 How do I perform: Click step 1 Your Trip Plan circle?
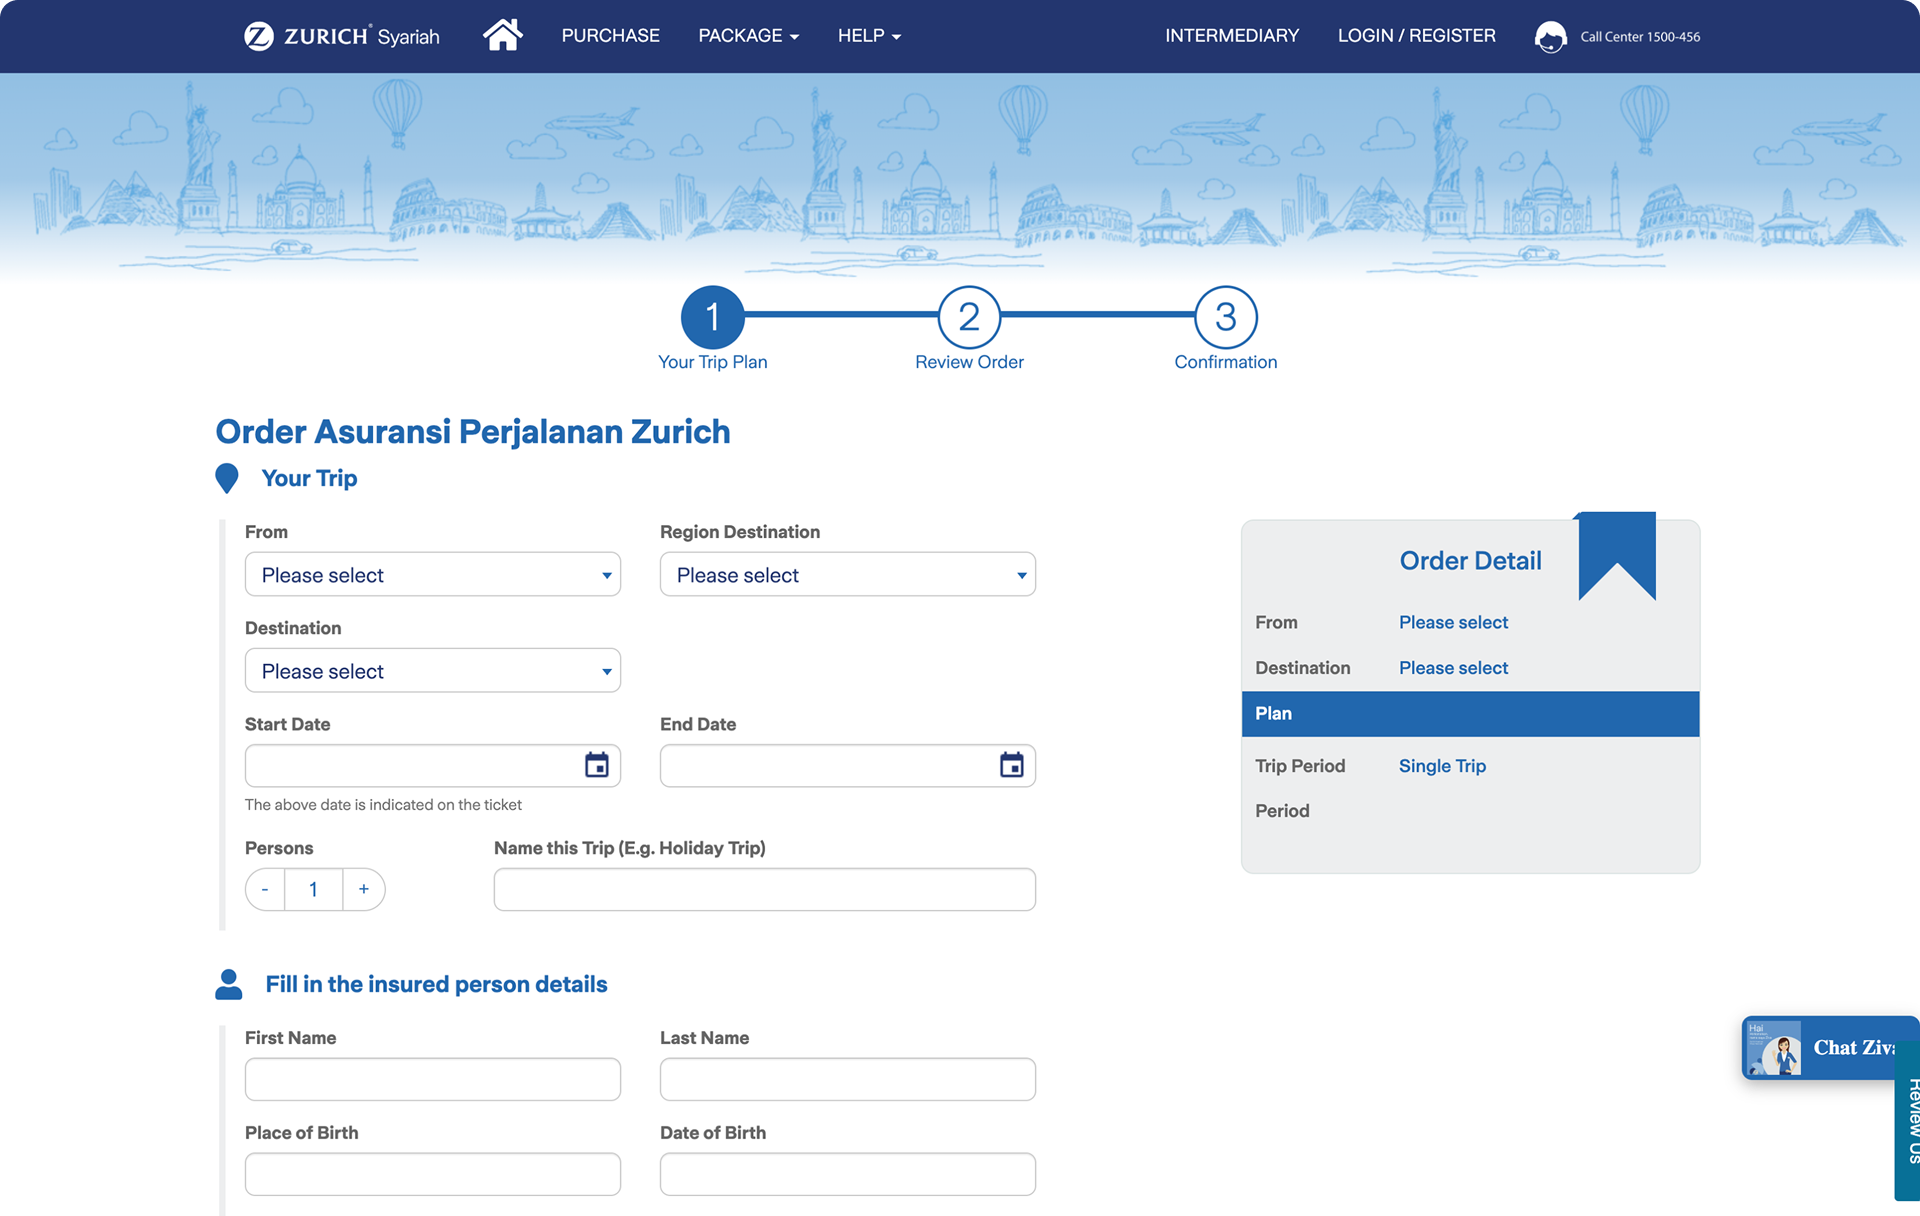(x=713, y=317)
